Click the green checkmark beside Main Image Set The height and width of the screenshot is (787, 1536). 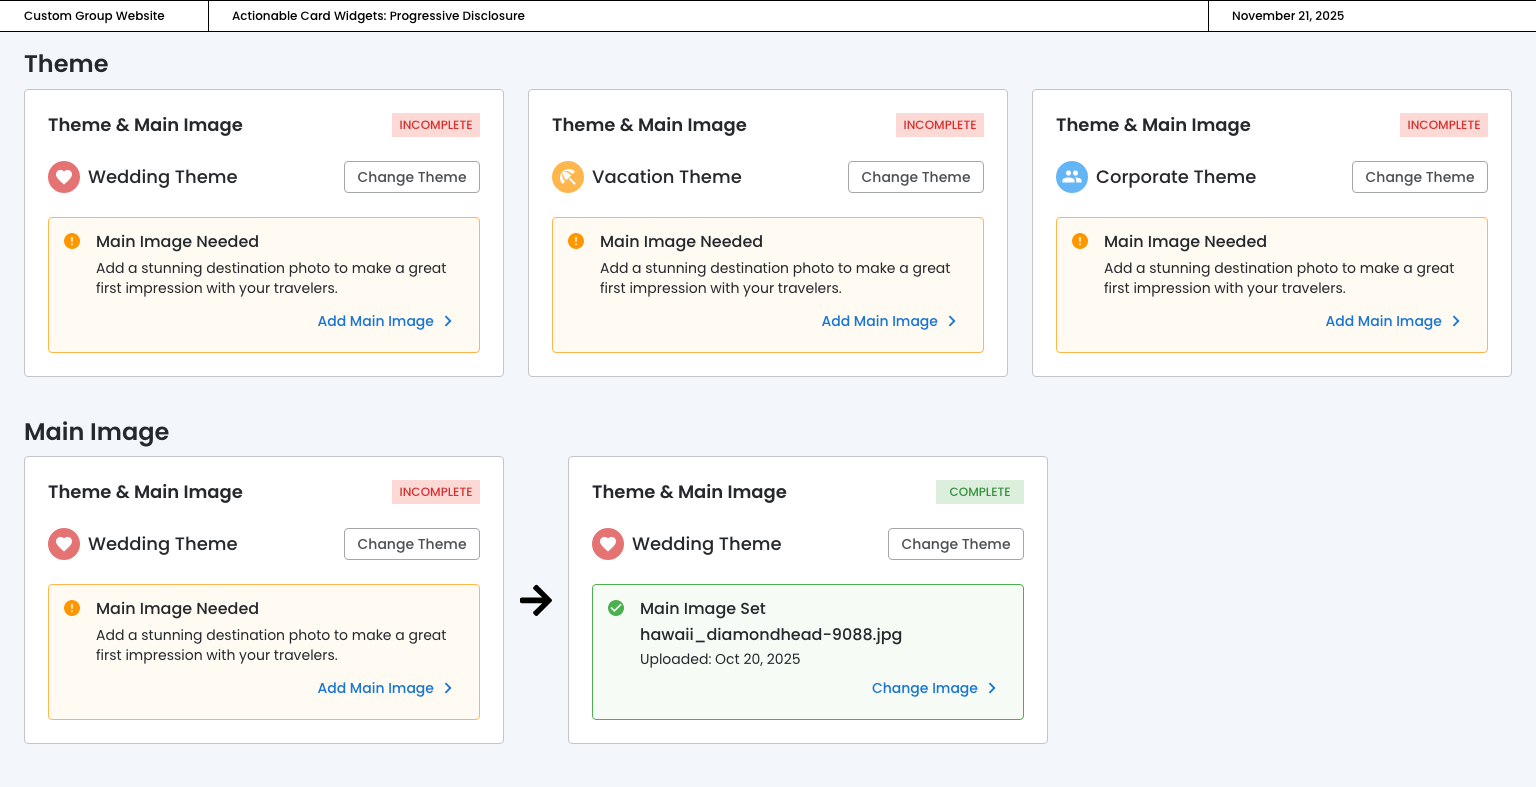(616, 608)
